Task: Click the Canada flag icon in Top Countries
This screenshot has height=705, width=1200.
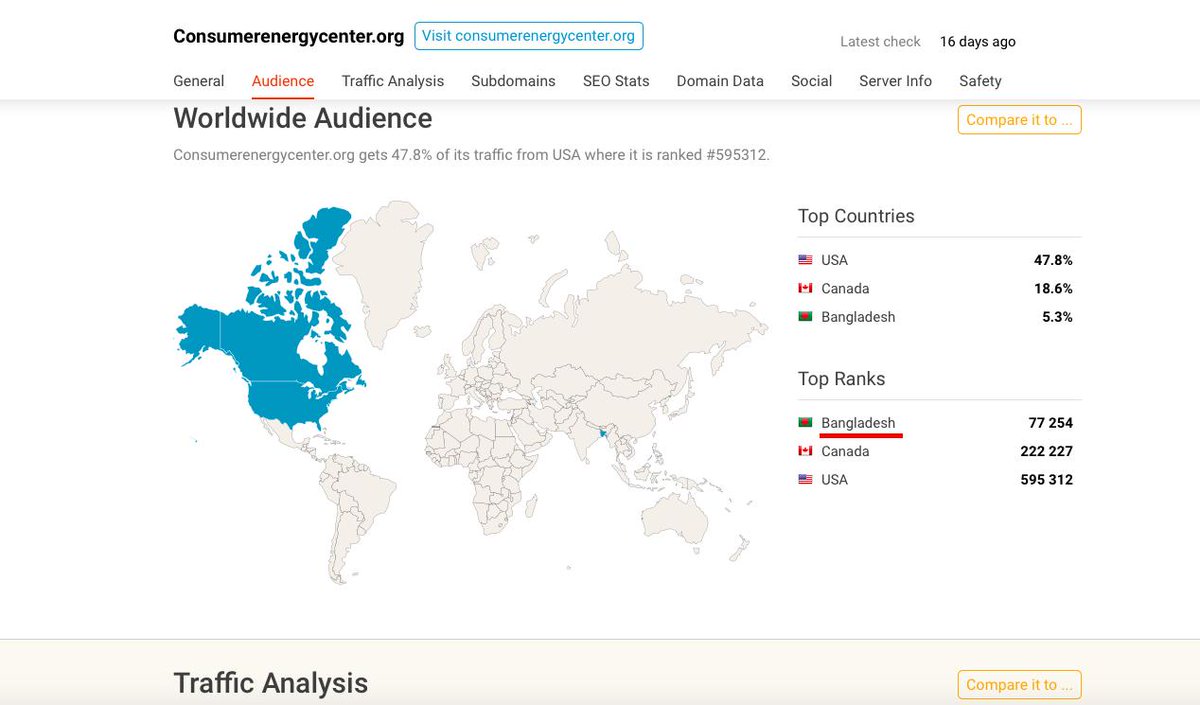Action: pyautogui.click(x=805, y=288)
